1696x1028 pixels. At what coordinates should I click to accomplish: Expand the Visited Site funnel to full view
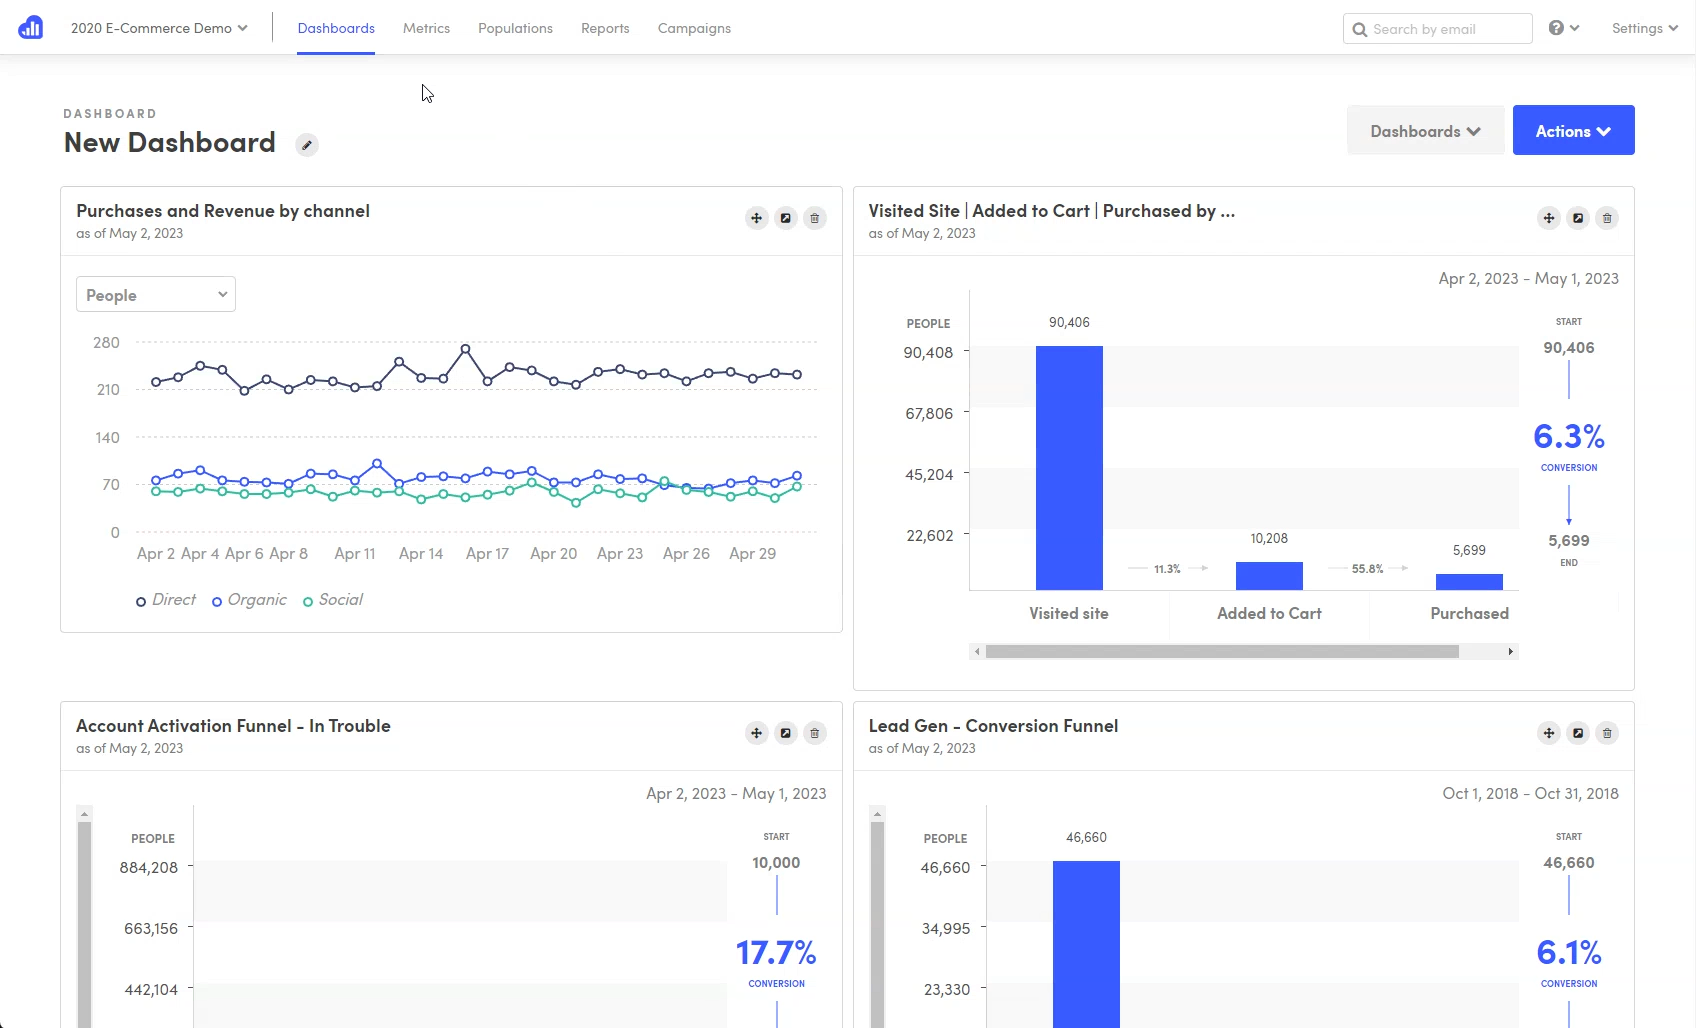(x=1578, y=218)
